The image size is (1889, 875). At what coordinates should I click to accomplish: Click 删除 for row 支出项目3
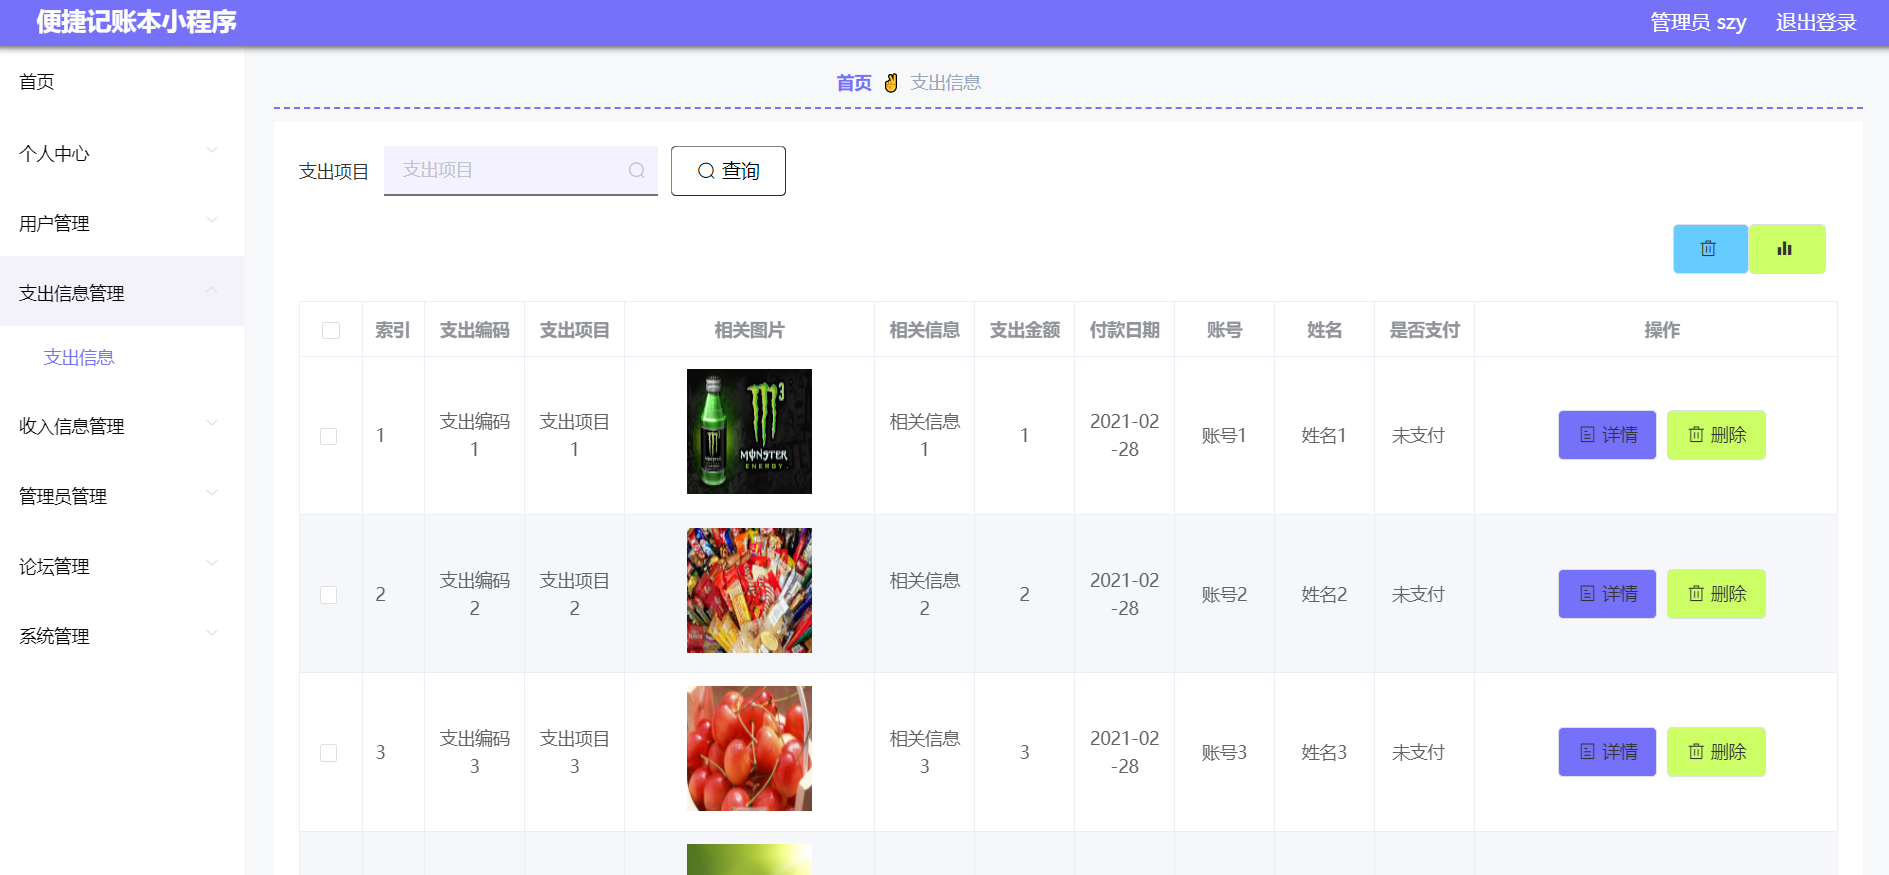click(x=1716, y=752)
